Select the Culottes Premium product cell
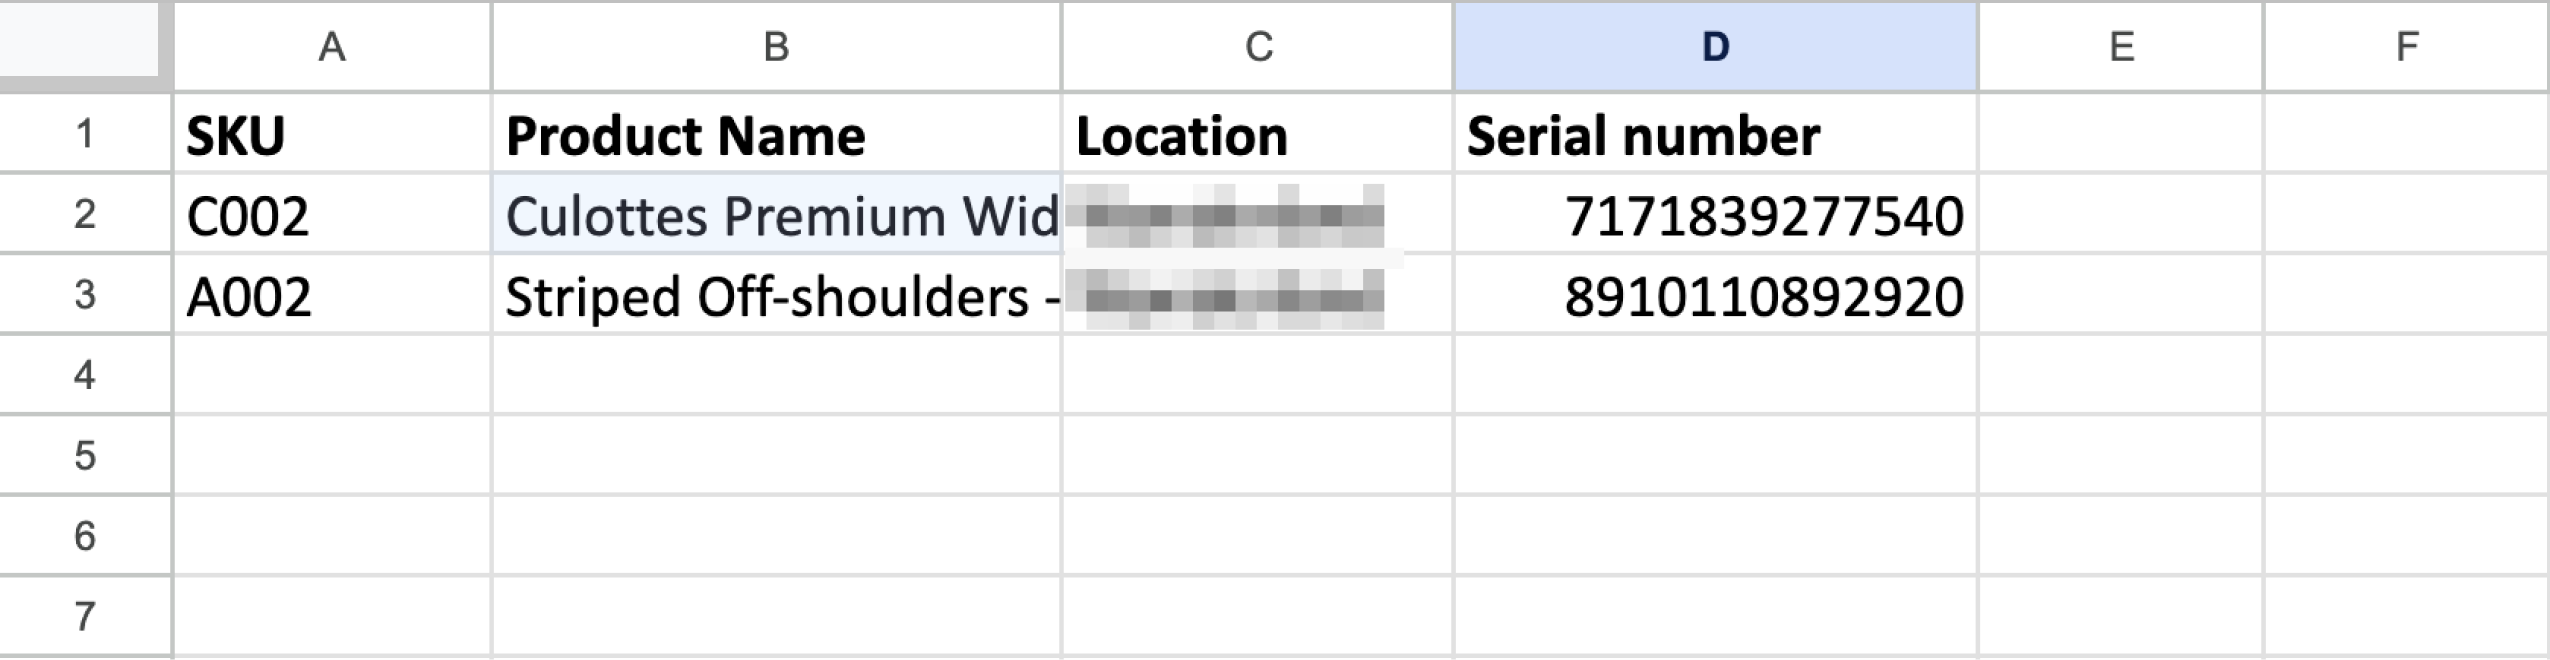This screenshot has height=660, width=2550. click(776, 215)
